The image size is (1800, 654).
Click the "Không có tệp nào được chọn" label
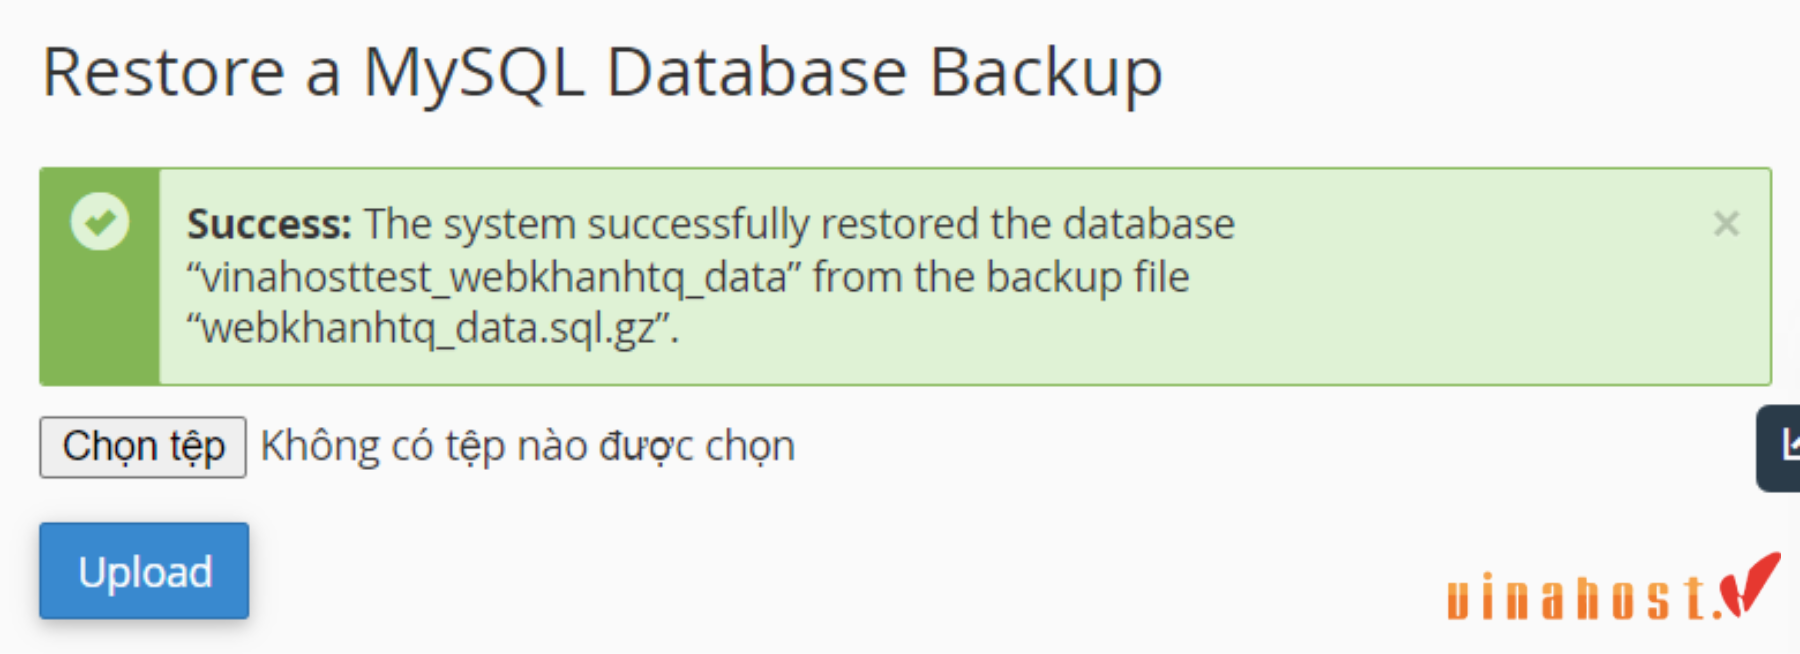[528, 446]
